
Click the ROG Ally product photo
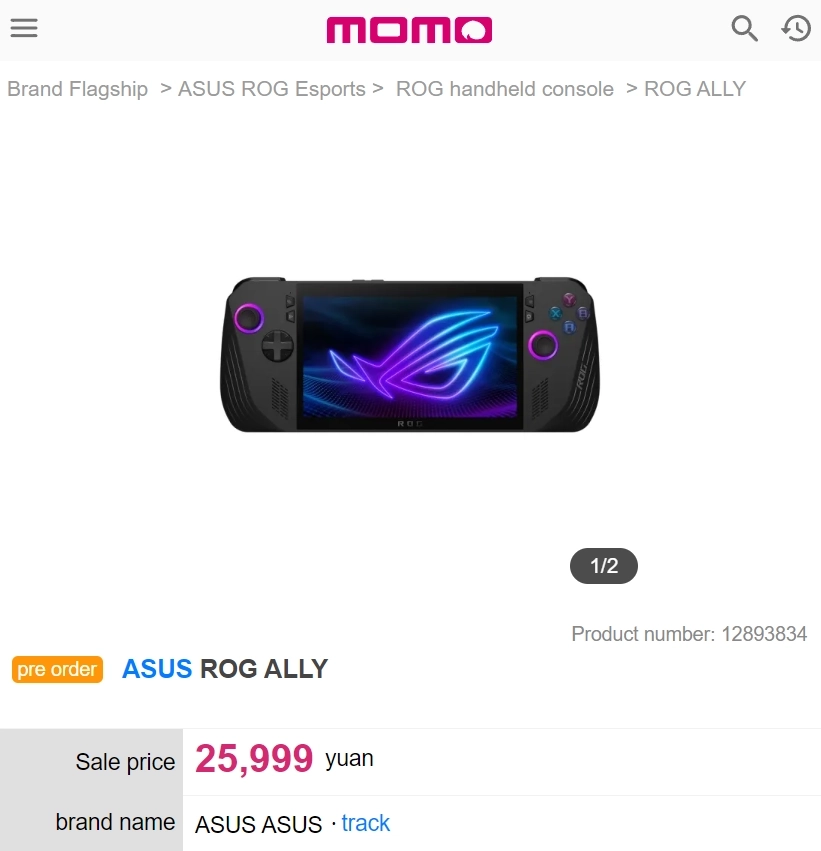(409, 355)
